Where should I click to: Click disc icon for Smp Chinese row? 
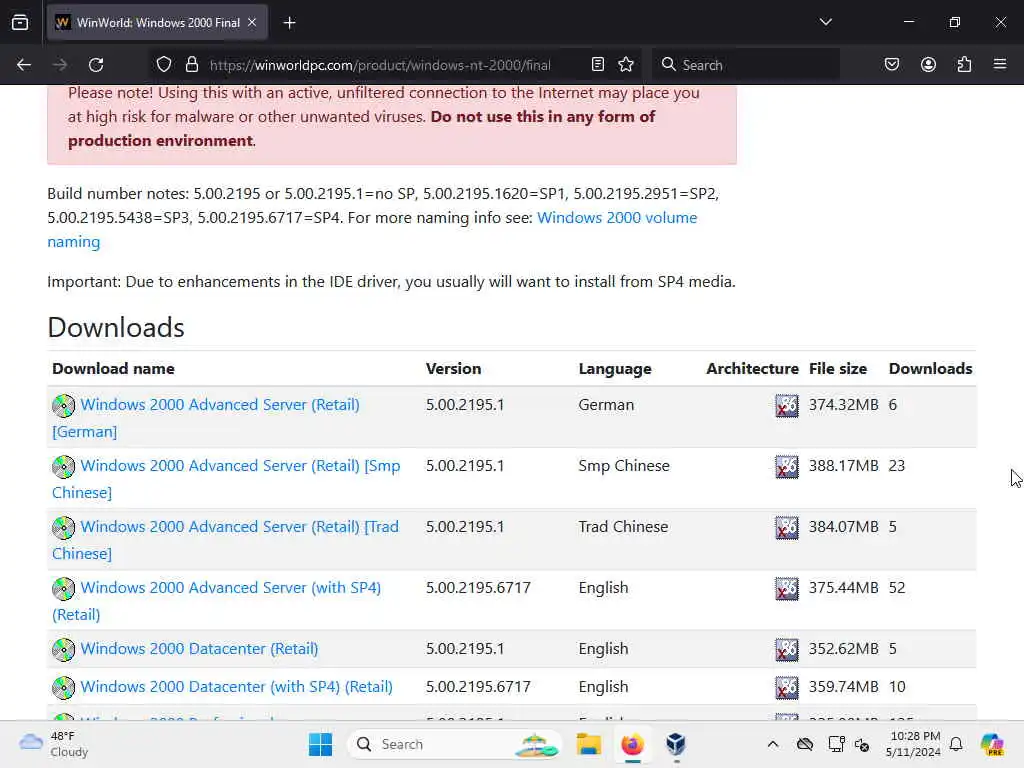point(63,466)
